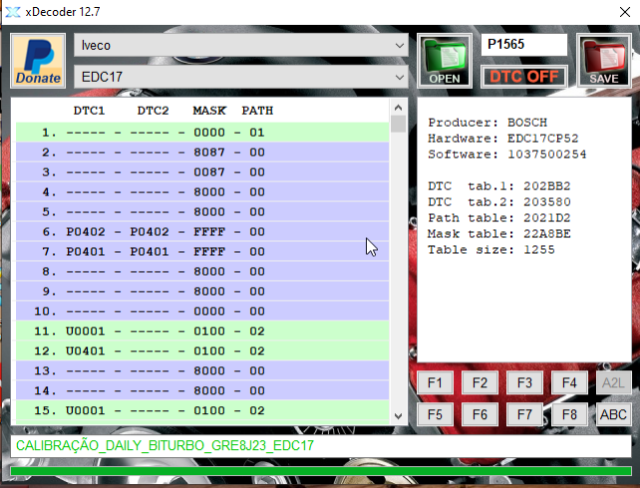Click the ABC button
The width and height of the screenshot is (640, 488).
(x=613, y=414)
